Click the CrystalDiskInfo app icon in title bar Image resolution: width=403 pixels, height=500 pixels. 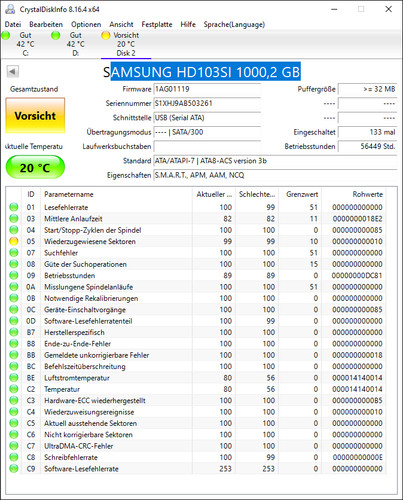pos(10,9)
